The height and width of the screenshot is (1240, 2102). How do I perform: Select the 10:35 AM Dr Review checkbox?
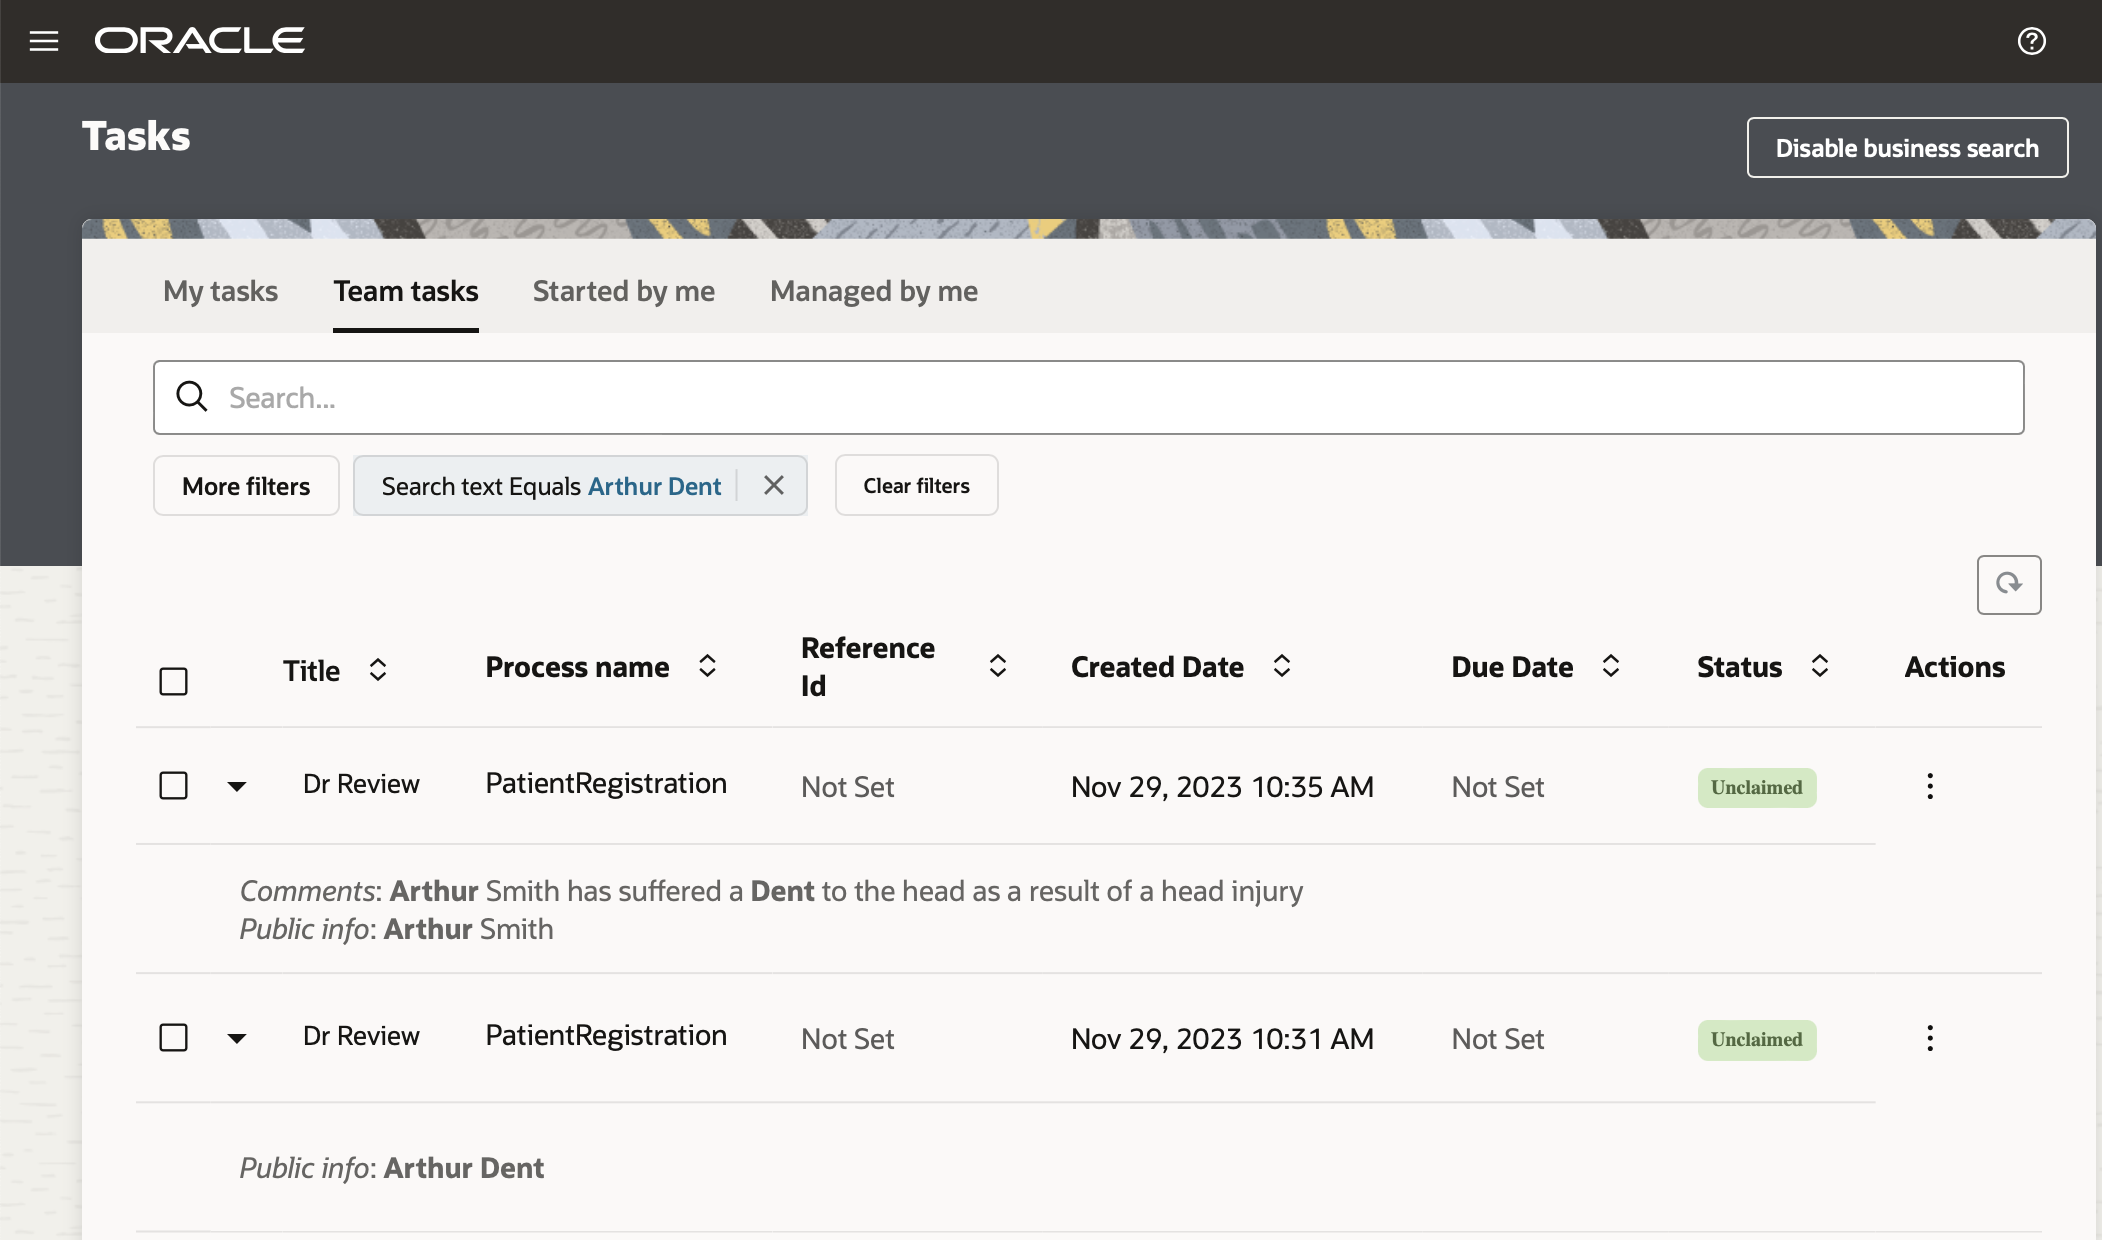click(x=173, y=785)
